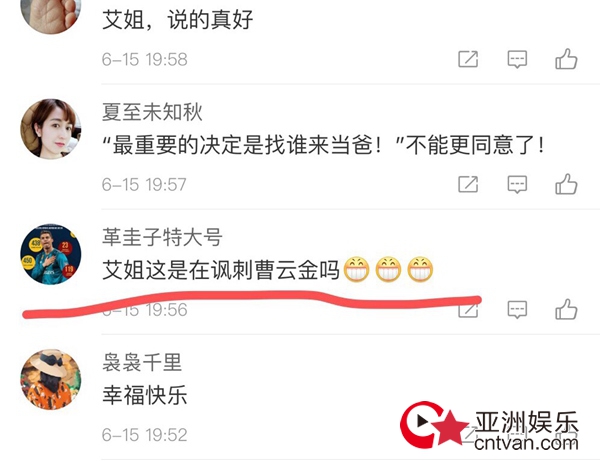
Task: Open the comment text 幸福快乐
Action: coord(145,395)
